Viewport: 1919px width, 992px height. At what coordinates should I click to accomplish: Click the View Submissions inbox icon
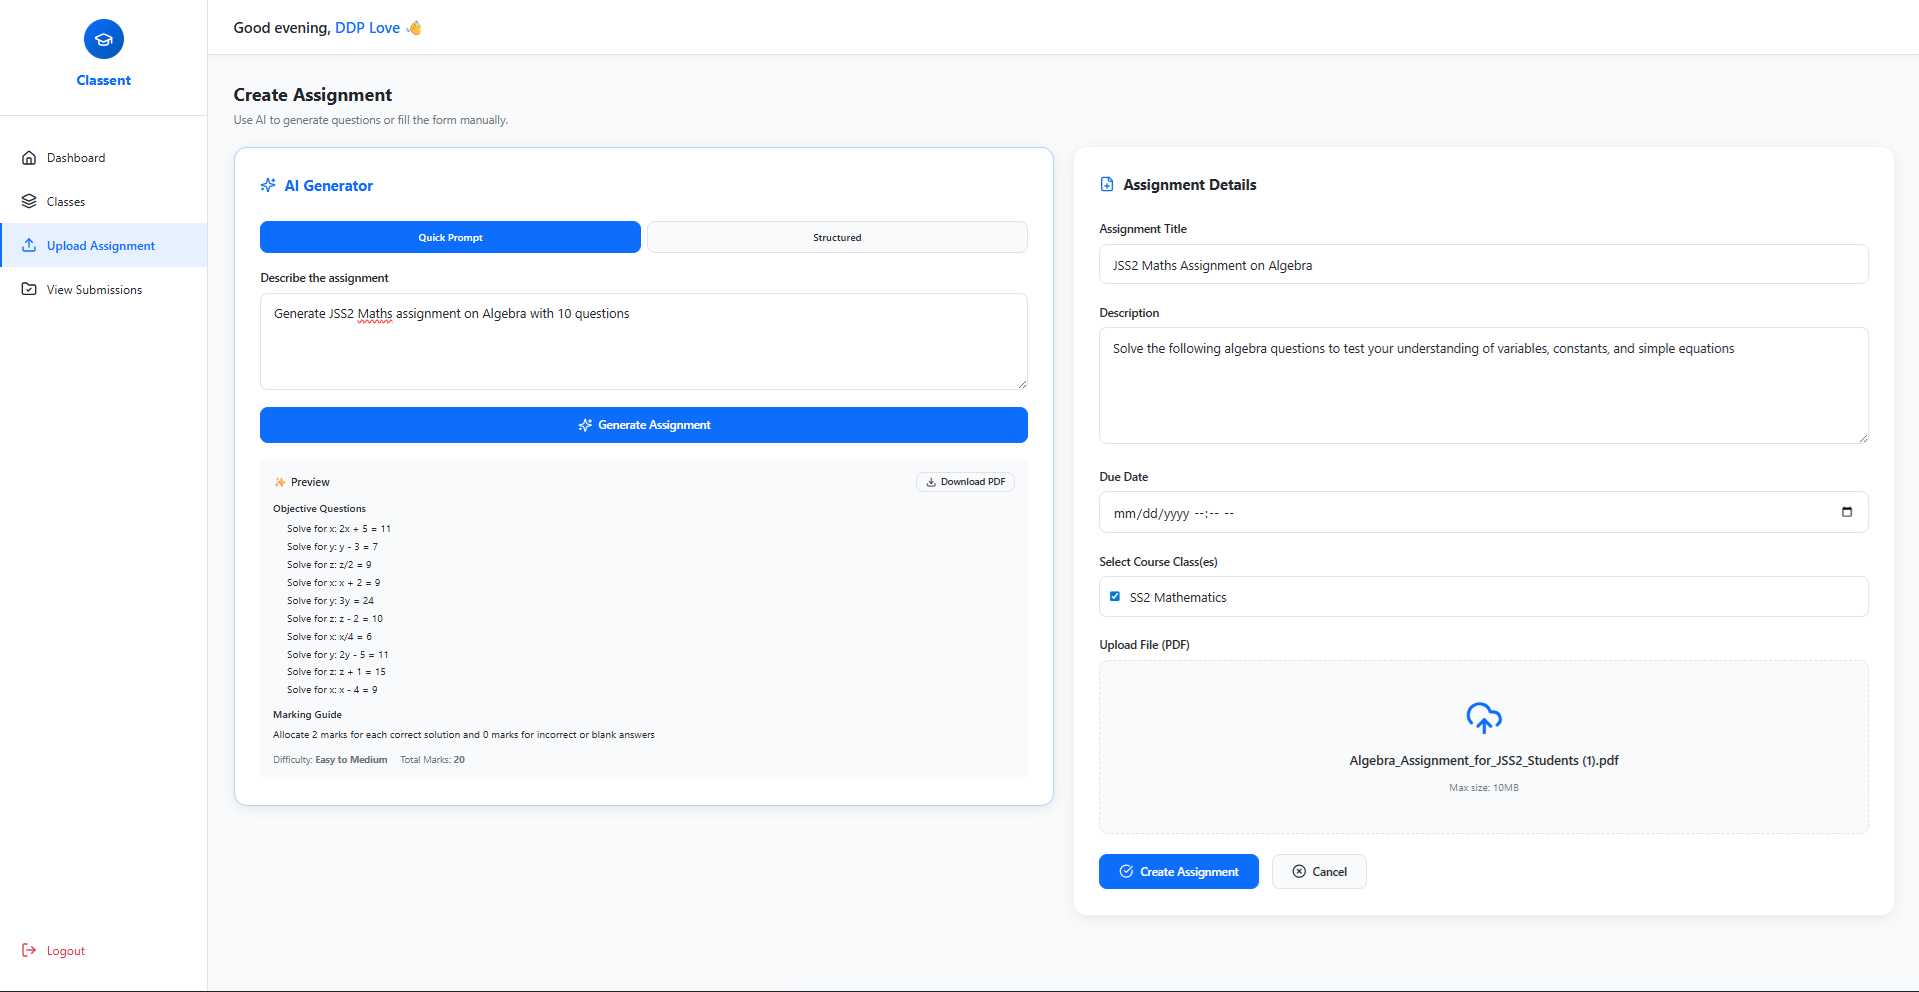tap(29, 290)
